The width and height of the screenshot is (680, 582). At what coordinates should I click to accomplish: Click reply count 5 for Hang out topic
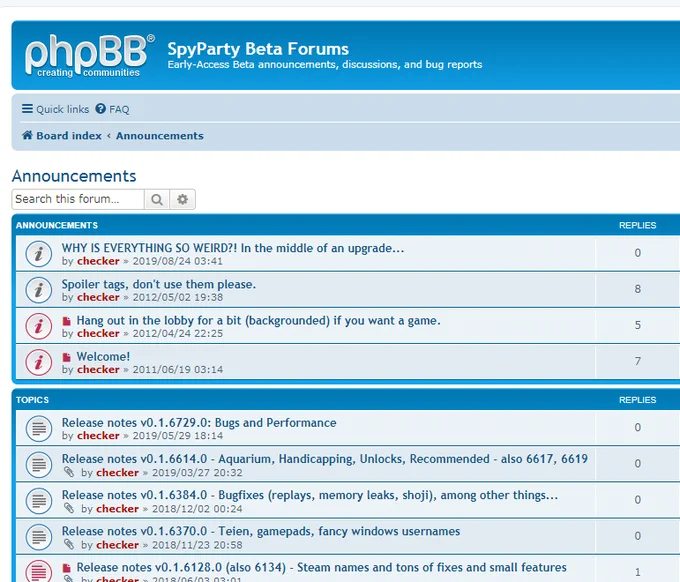tap(638, 325)
